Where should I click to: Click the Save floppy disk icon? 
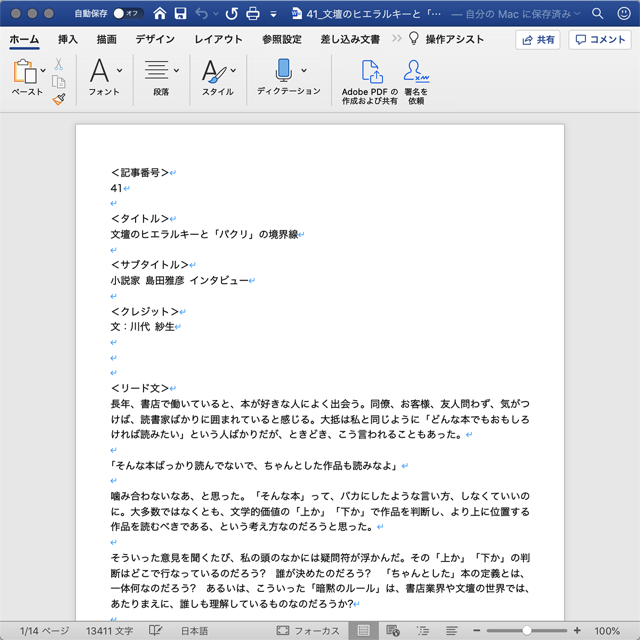coord(179,14)
